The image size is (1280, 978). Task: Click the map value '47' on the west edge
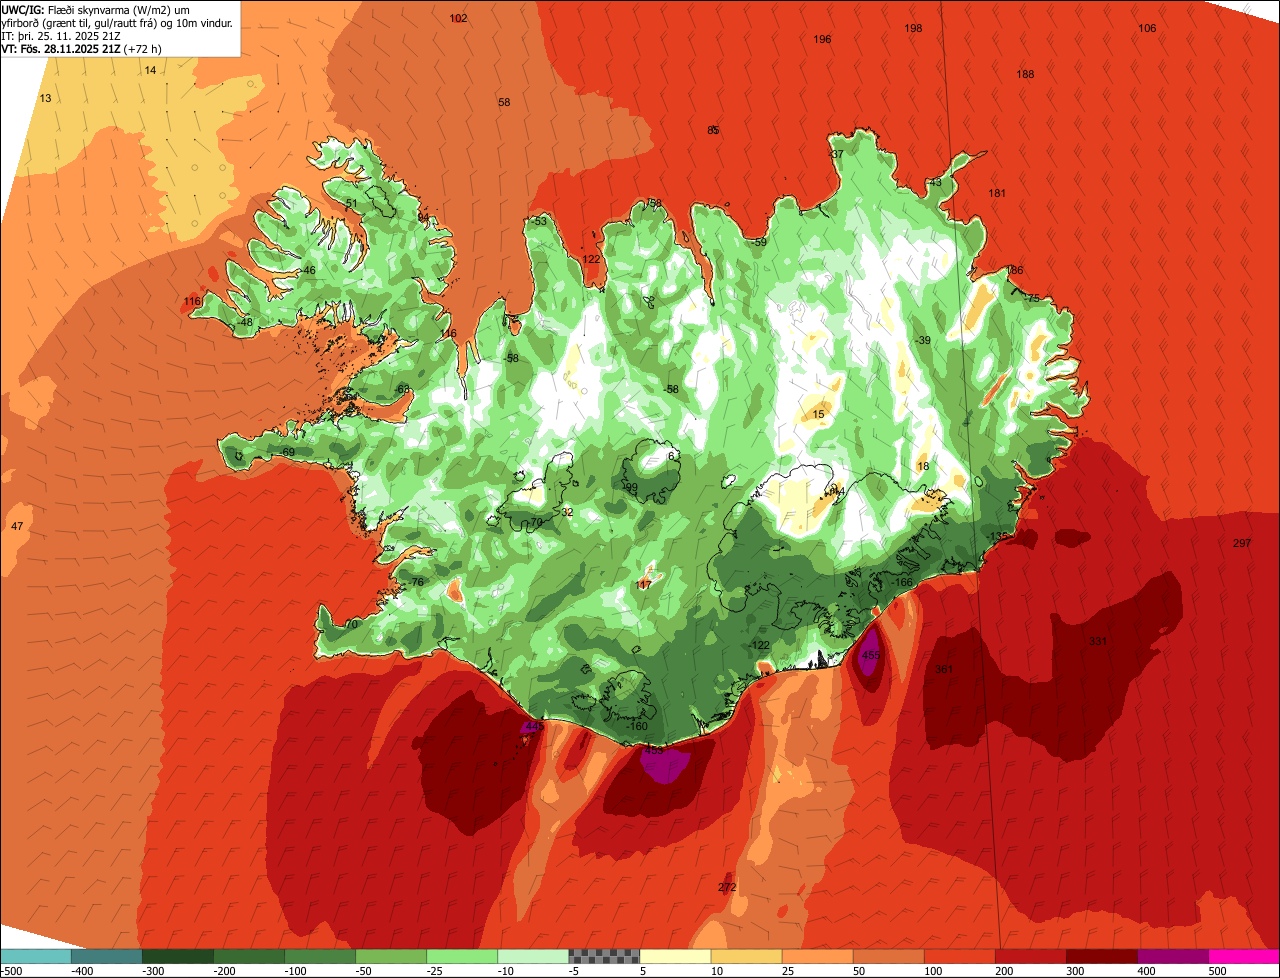[17, 526]
